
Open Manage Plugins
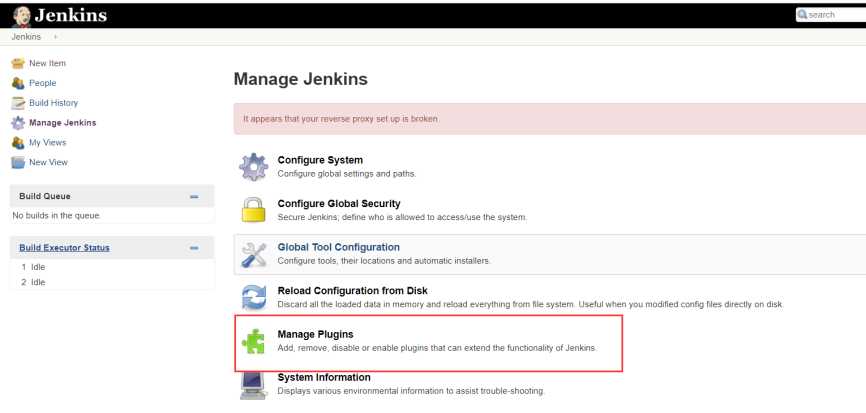pyautogui.click(x=315, y=335)
